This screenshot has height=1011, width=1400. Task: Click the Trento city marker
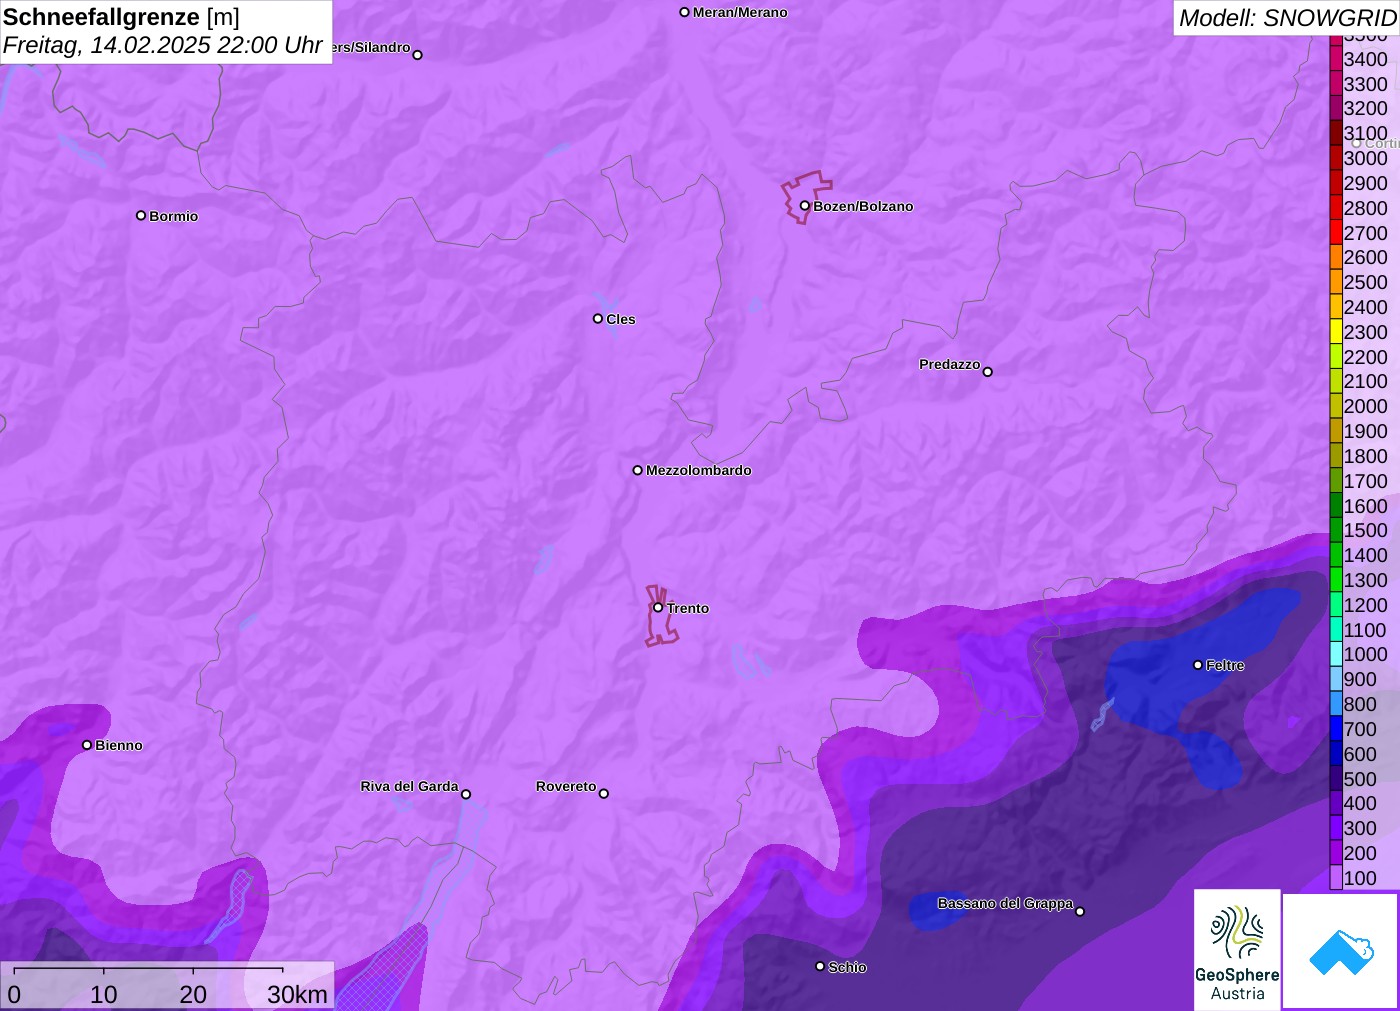pyautogui.click(x=658, y=607)
